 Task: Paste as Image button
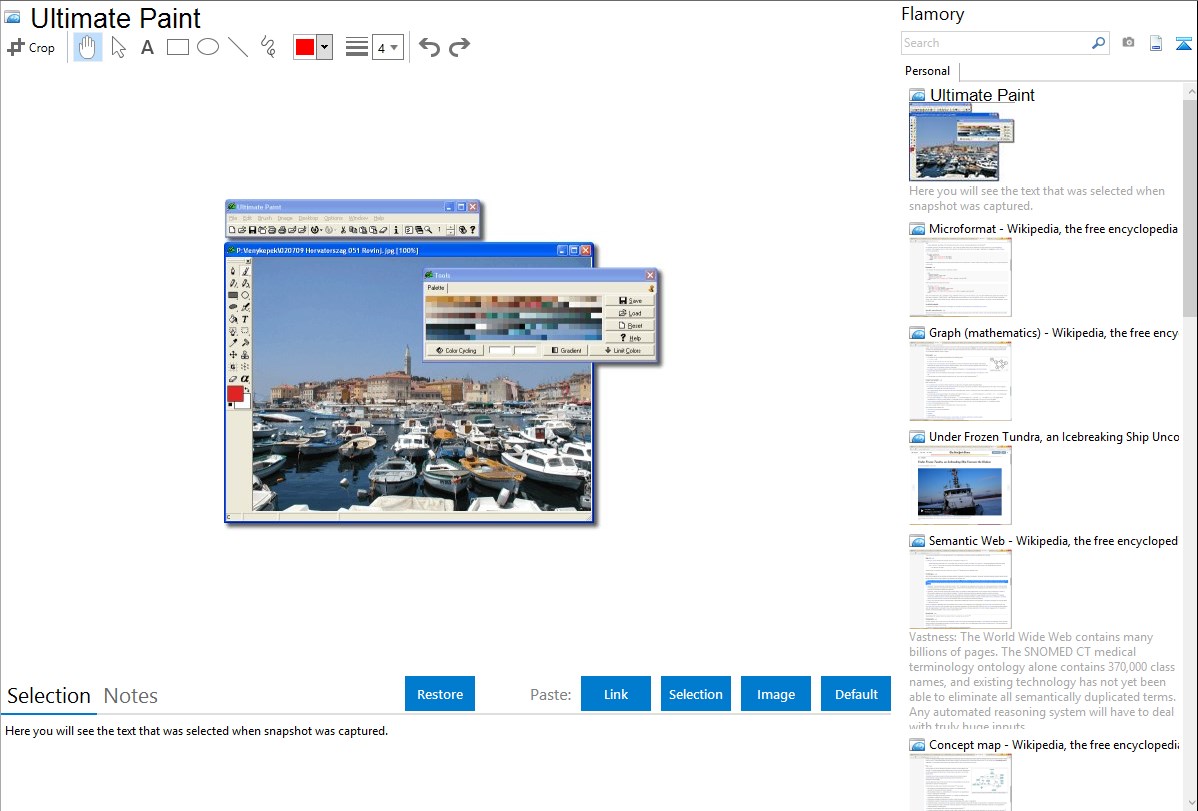(x=775, y=694)
